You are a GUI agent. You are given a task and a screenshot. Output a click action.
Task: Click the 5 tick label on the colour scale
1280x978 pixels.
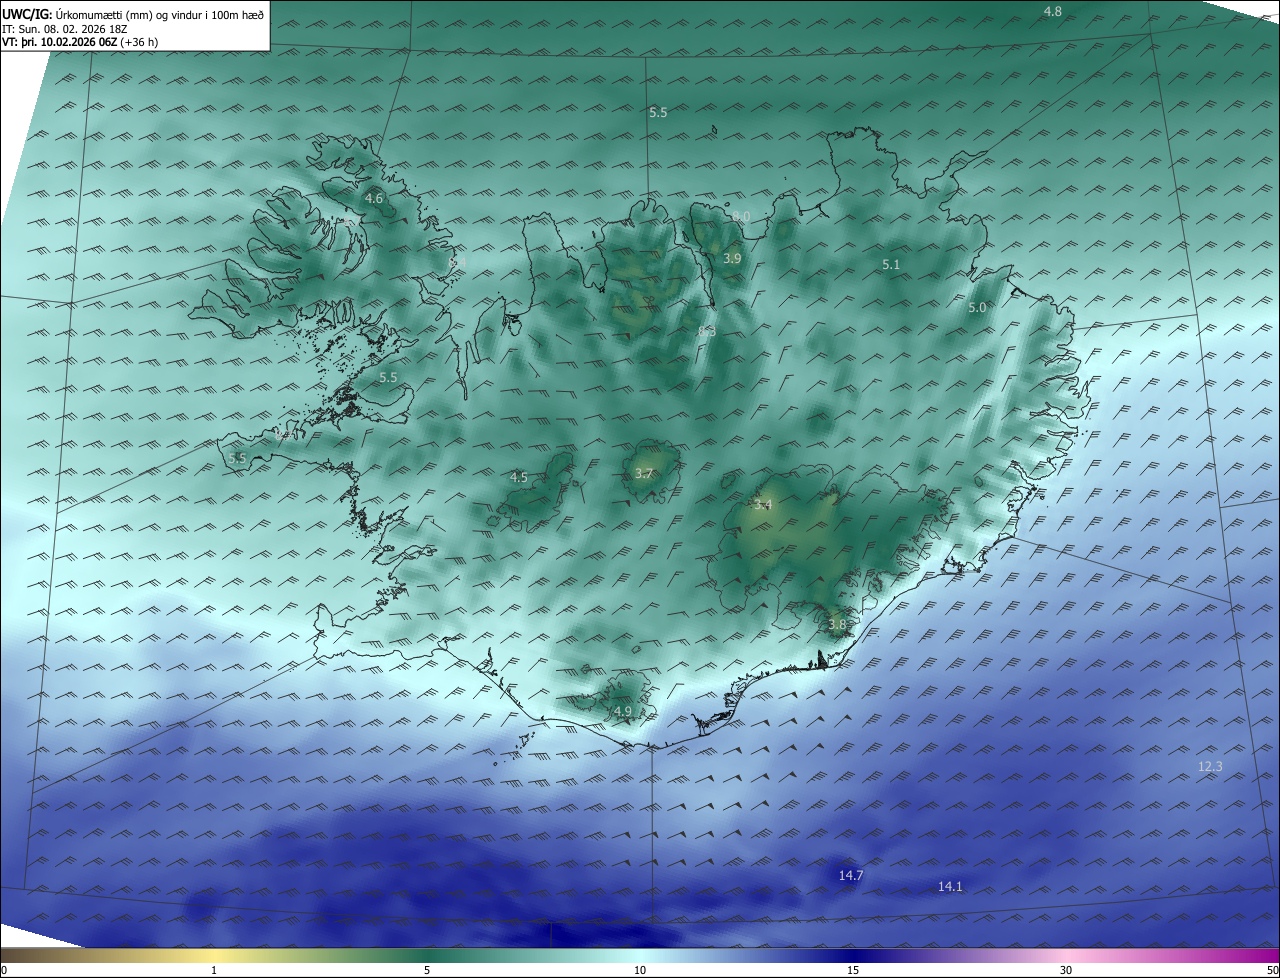click(x=427, y=970)
